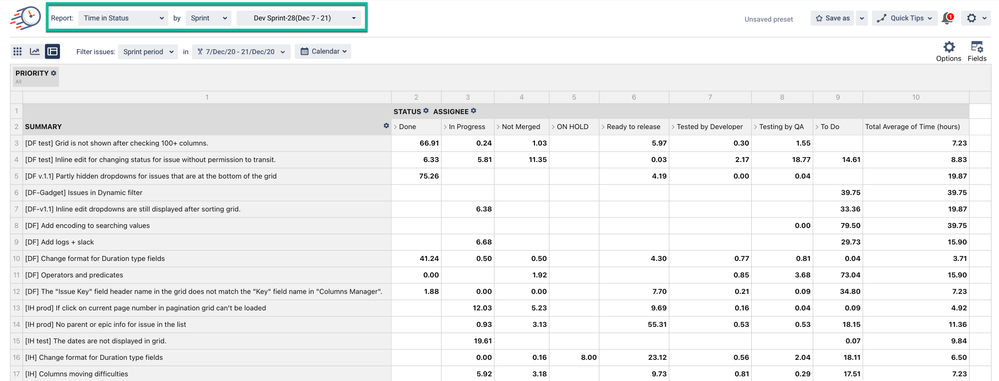Click the 18.77 Testing by QA cell
The height and width of the screenshot is (381, 999).
coord(782,160)
